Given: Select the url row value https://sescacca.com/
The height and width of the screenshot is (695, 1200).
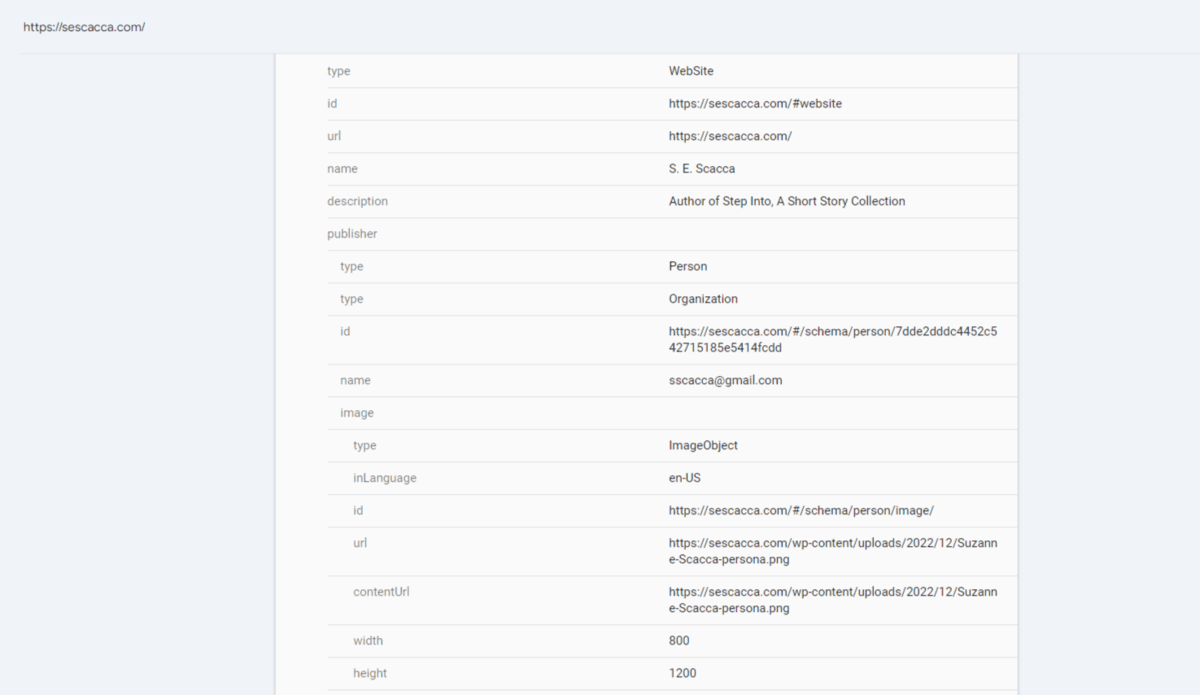Looking at the screenshot, I should 730,136.
